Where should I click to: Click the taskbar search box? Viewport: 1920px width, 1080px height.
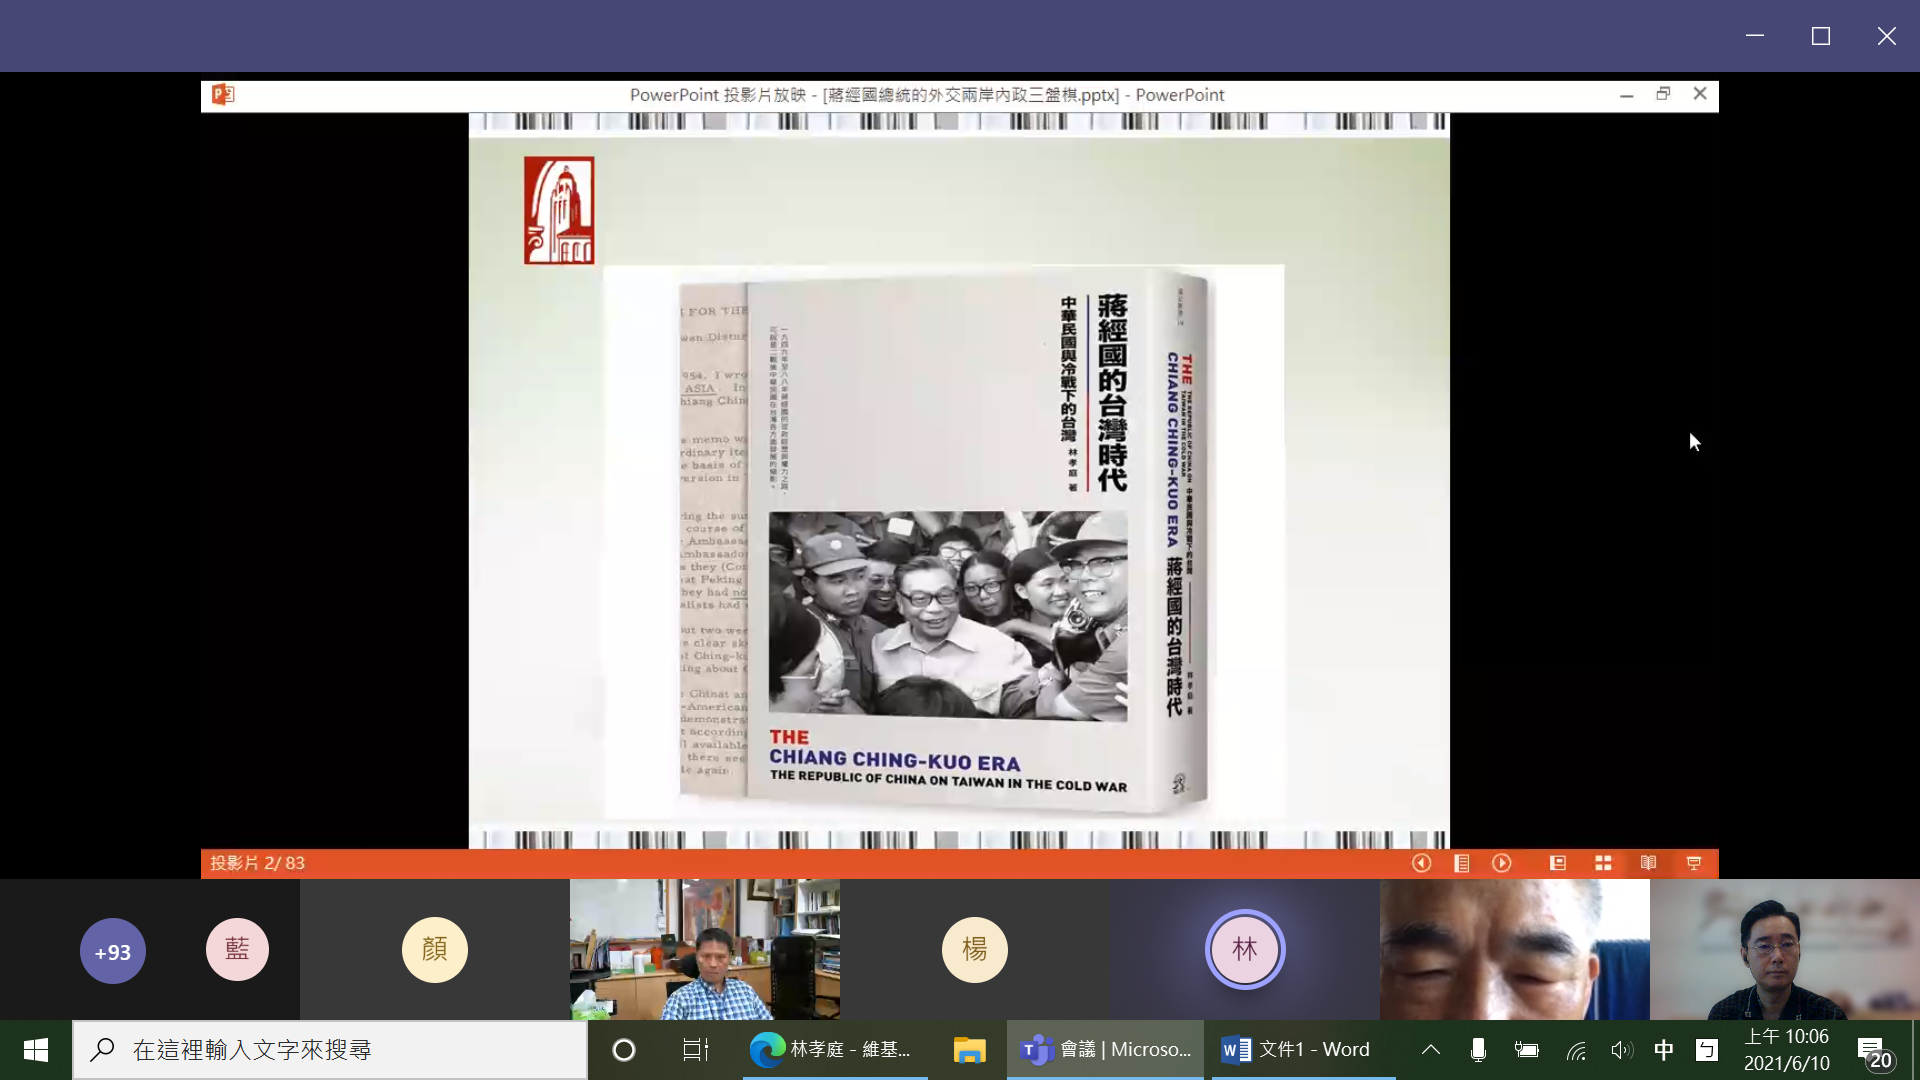point(330,1050)
